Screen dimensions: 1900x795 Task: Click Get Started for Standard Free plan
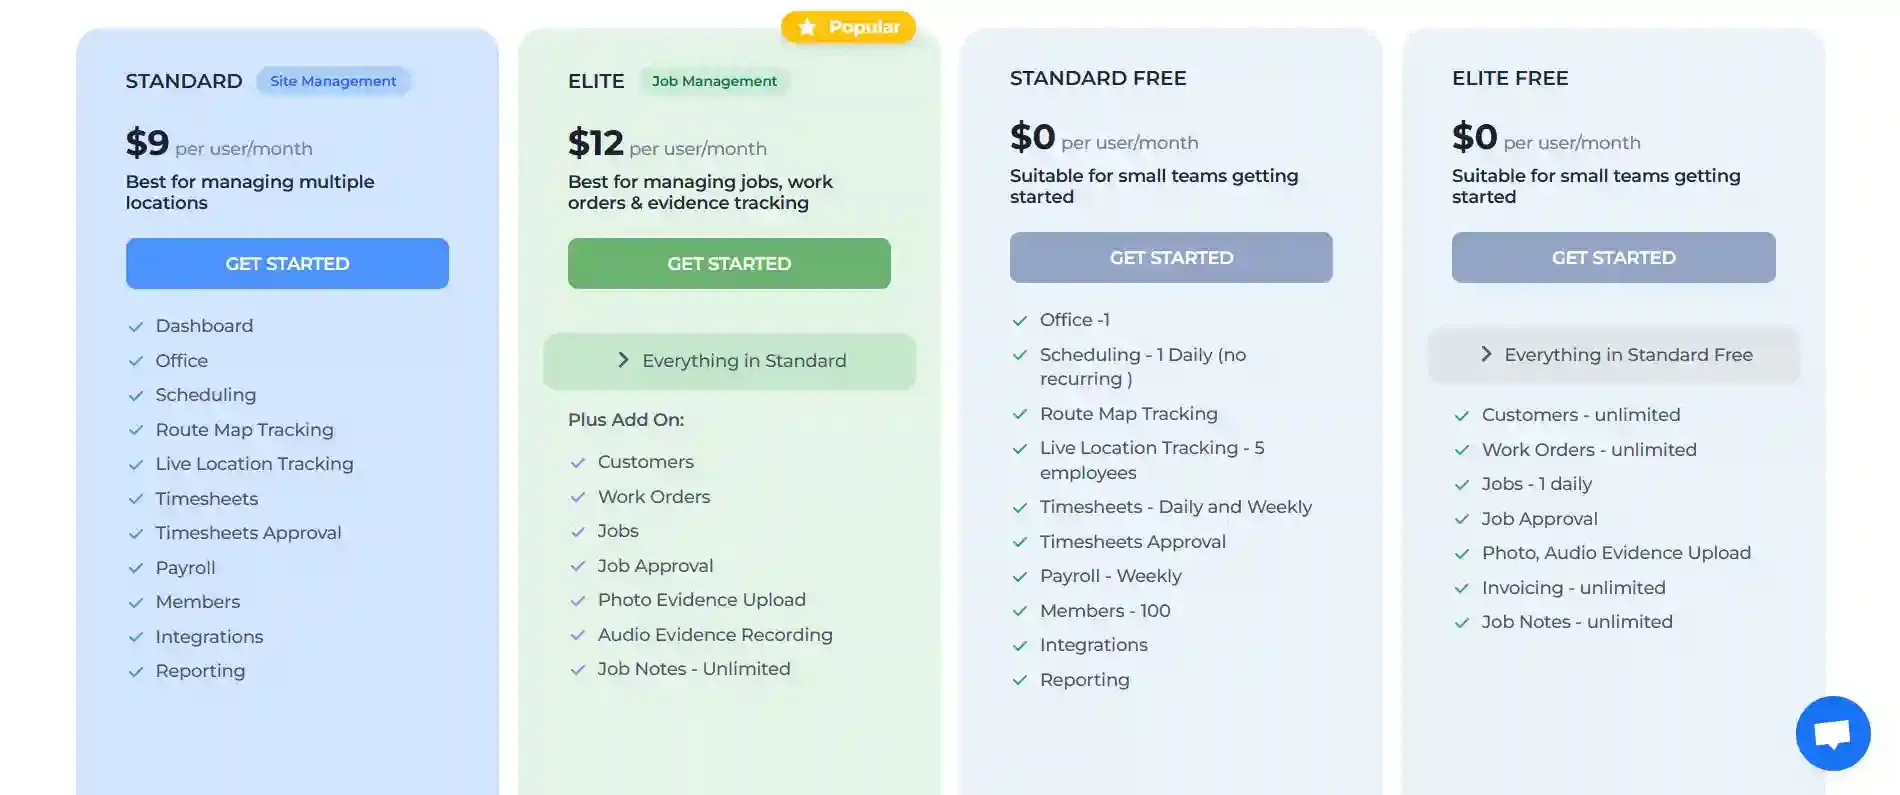pyautogui.click(x=1171, y=258)
